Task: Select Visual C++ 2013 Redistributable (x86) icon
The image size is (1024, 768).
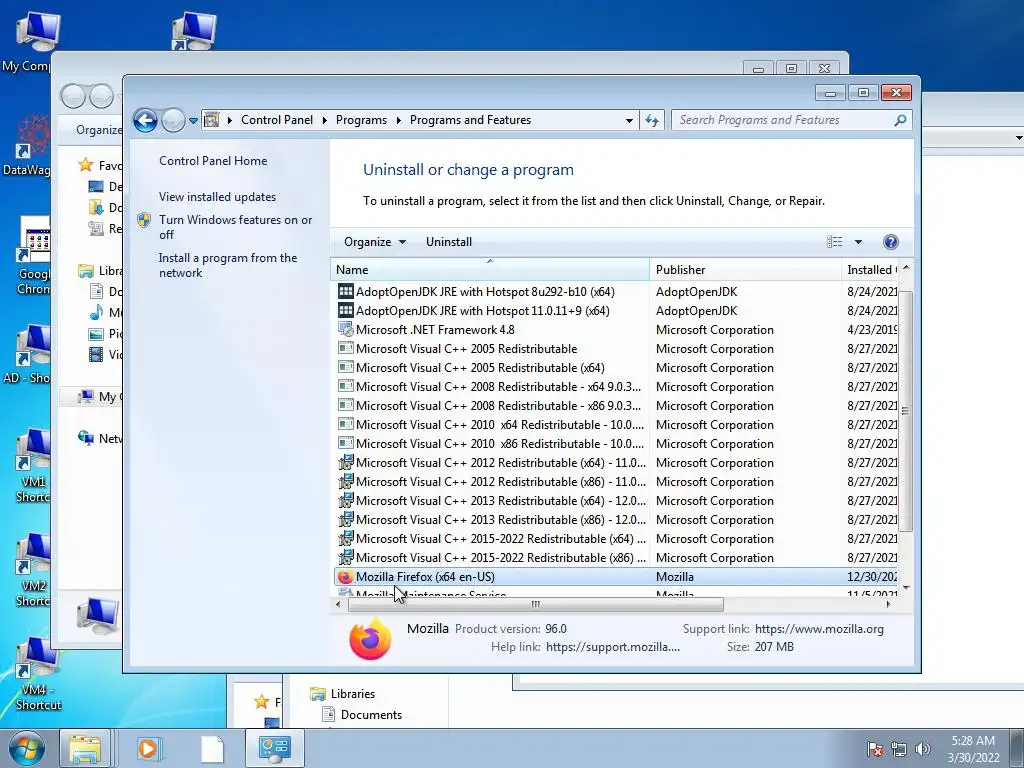Action: [x=345, y=519]
